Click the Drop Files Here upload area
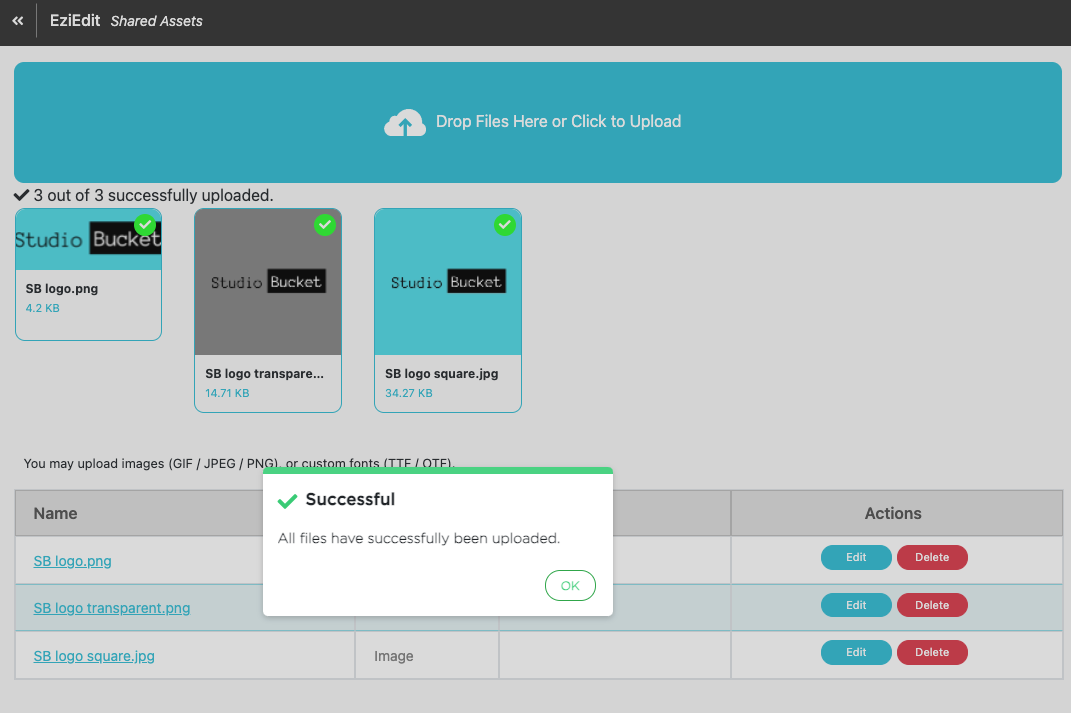 (x=538, y=122)
